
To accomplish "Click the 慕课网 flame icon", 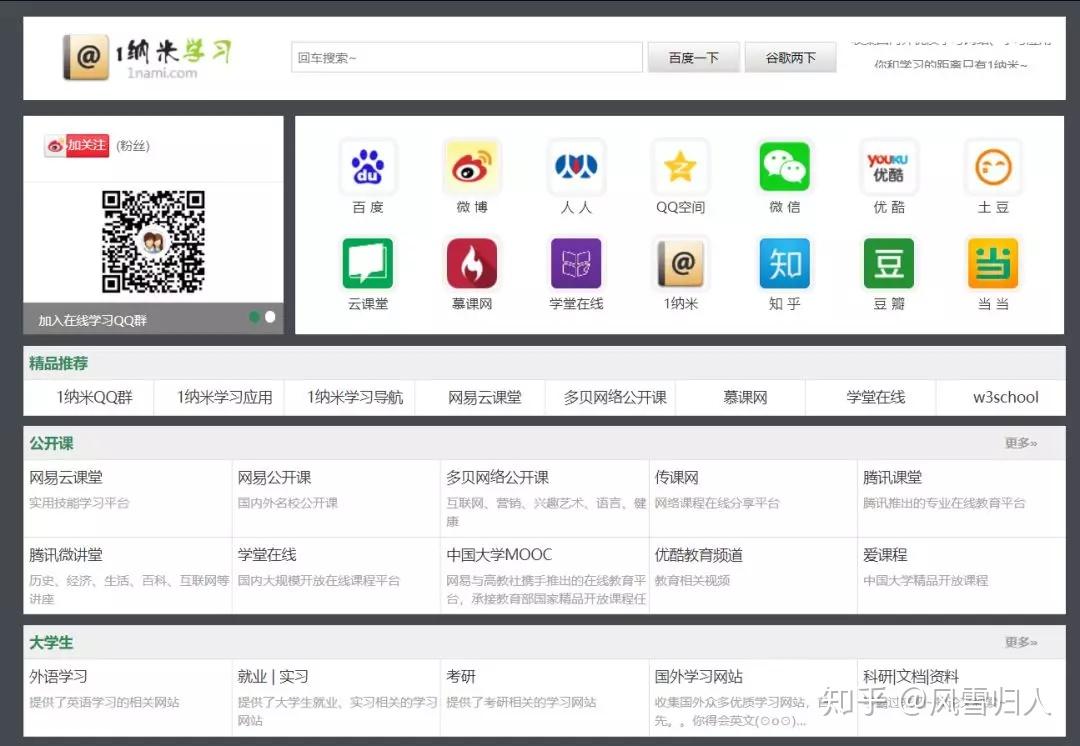I will click(472, 263).
